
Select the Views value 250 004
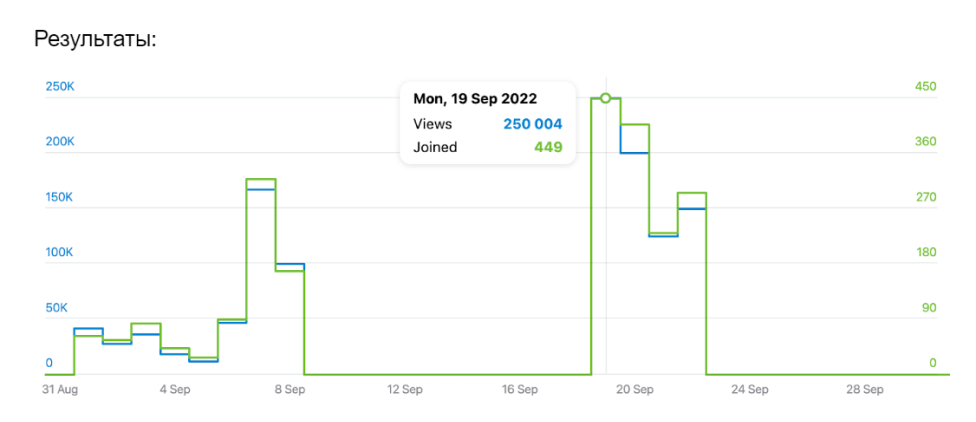coord(532,124)
